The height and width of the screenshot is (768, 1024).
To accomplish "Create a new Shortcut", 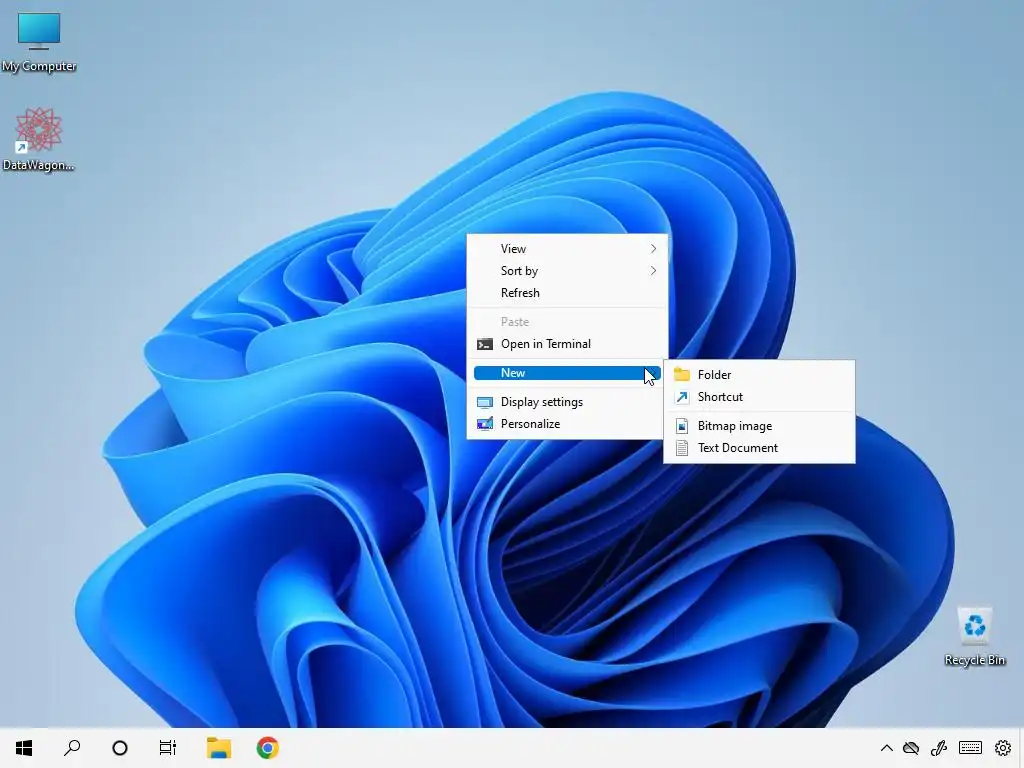I will coord(759,396).
